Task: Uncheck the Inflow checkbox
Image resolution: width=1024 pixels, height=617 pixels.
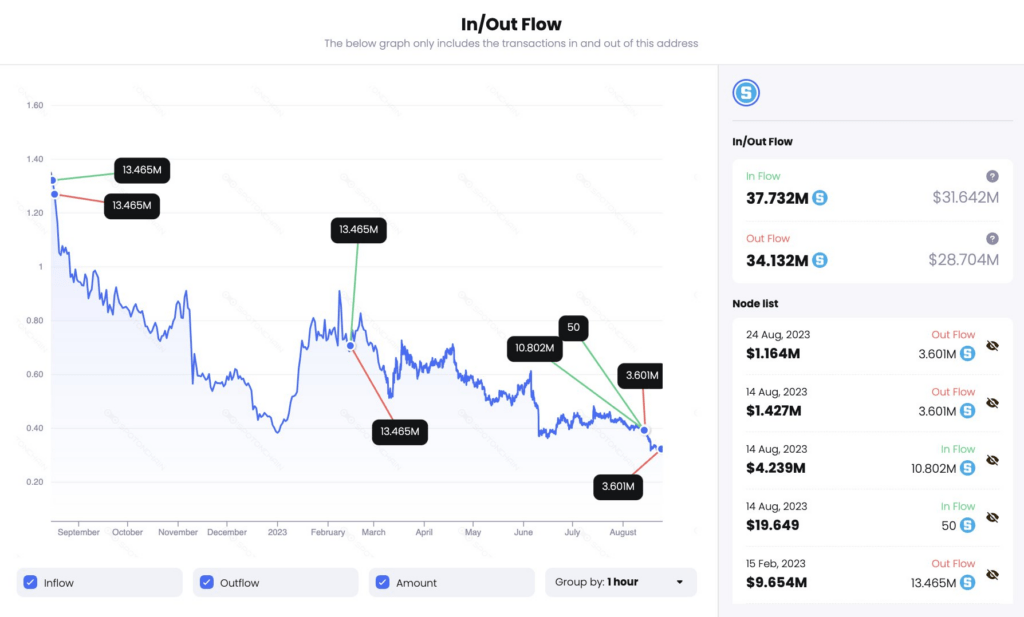Action: coord(31,582)
